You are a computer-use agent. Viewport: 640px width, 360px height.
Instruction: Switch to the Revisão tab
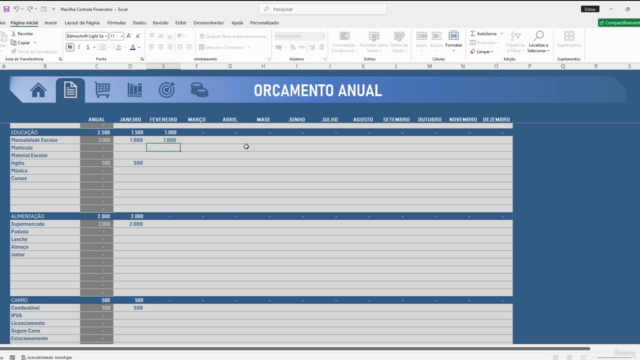[x=160, y=23]
